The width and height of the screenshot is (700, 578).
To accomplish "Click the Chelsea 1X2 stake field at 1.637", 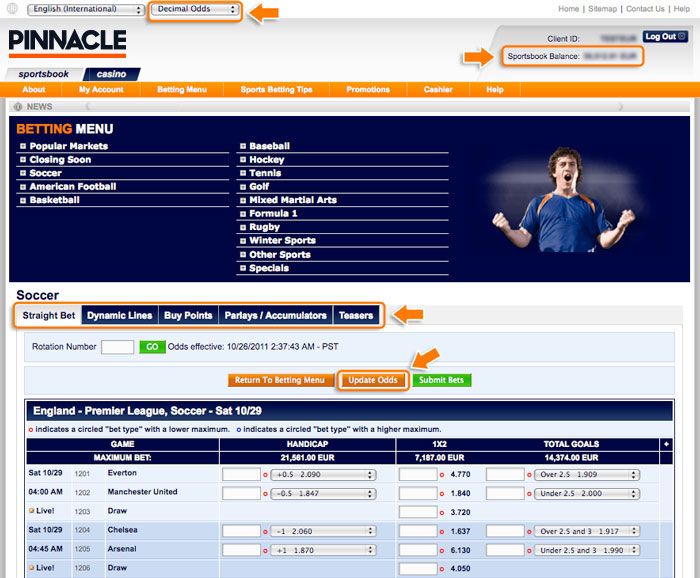I will pyautogui.click(x=418, y=531).
